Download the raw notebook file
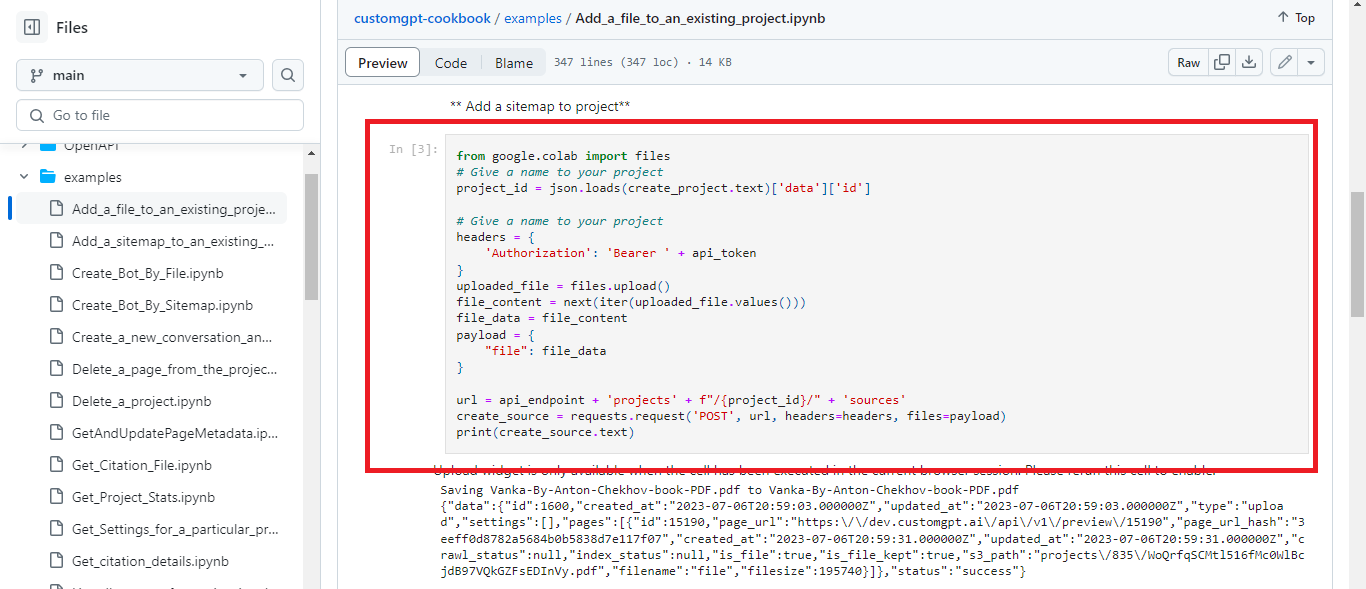1366x589 pixels. 1248,61
